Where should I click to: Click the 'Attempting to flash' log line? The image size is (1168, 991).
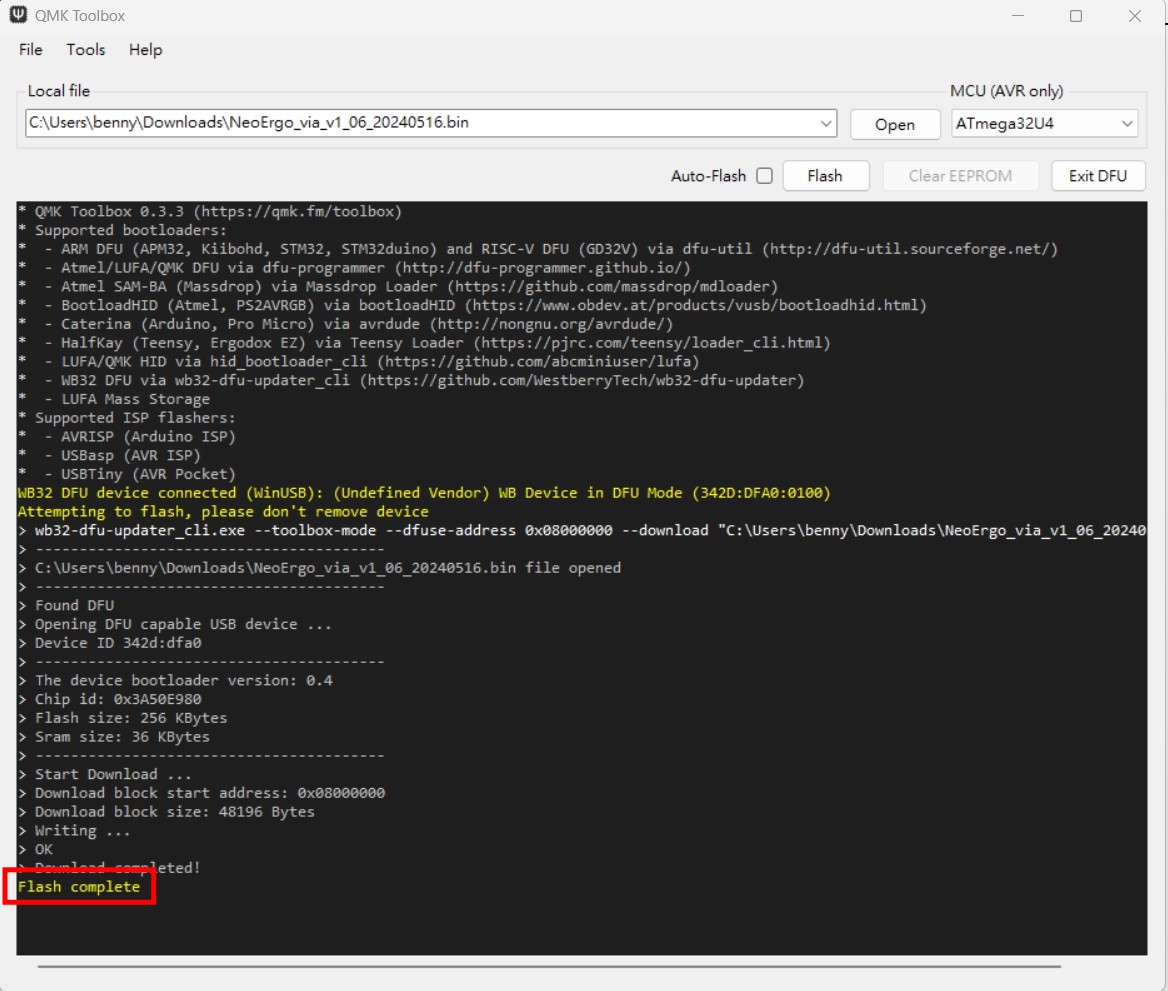(x=223, y=512)
